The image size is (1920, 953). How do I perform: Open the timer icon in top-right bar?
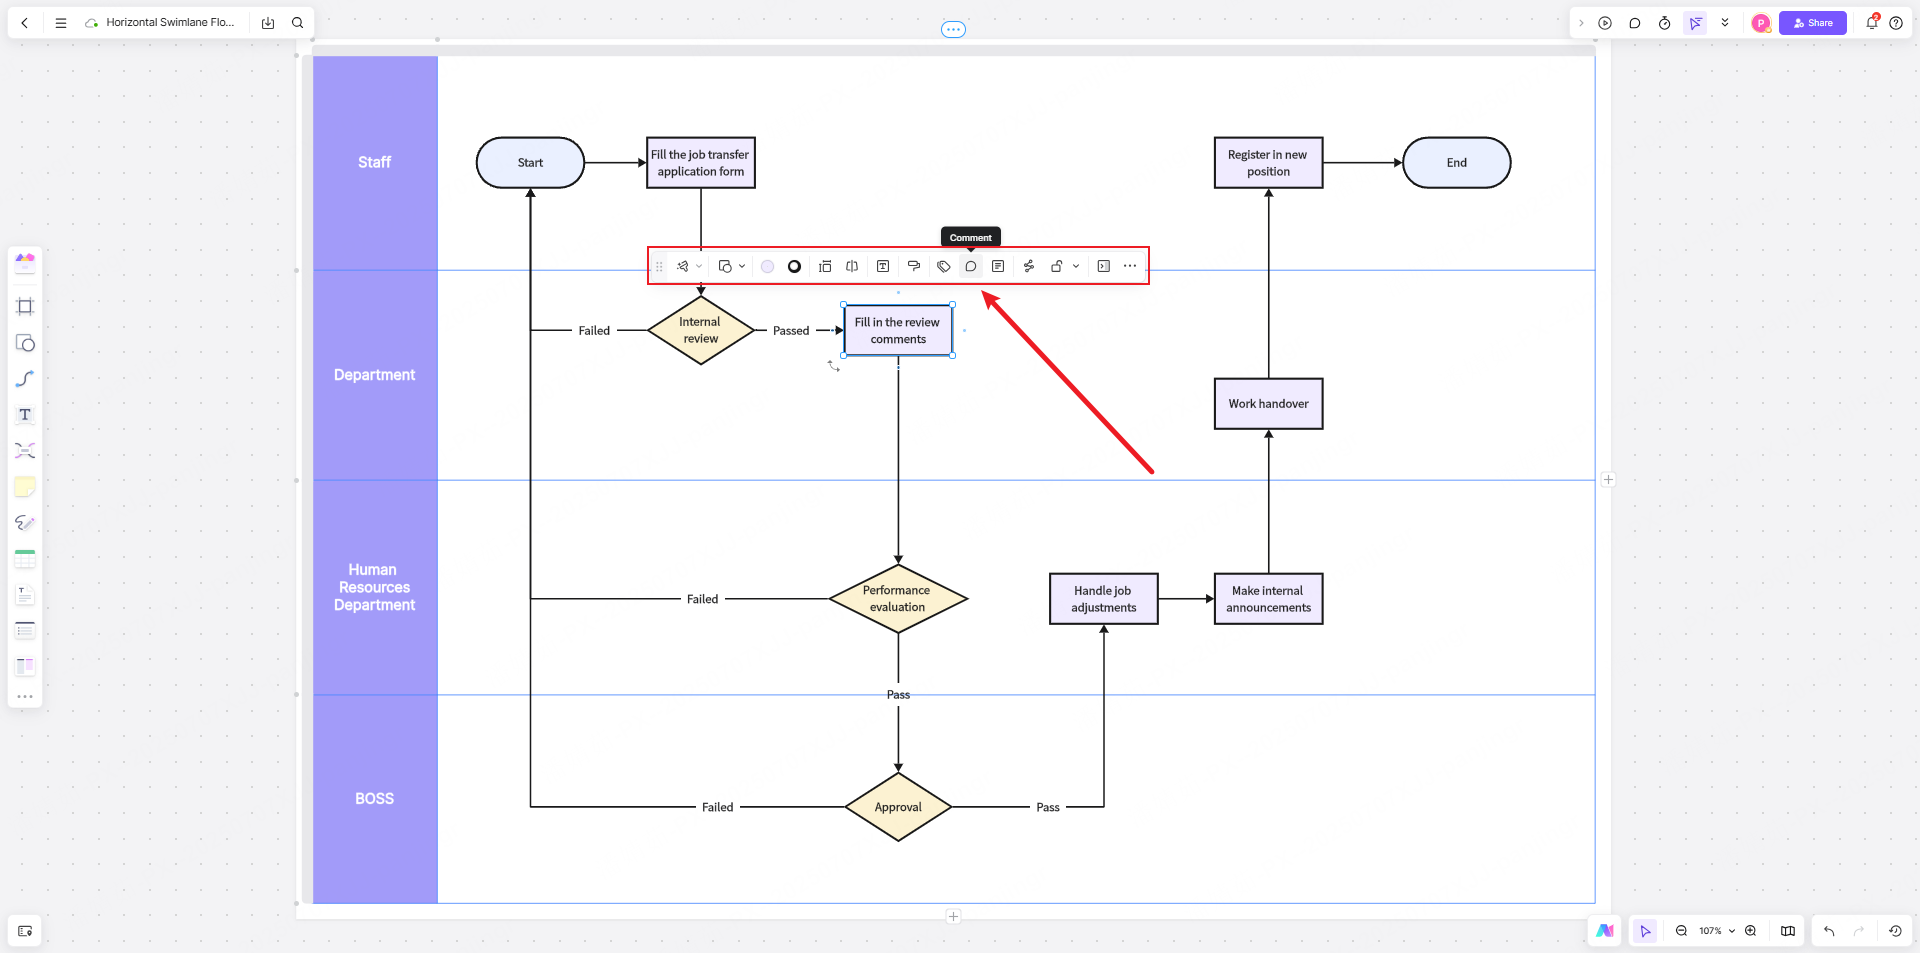click(1665, 22)
